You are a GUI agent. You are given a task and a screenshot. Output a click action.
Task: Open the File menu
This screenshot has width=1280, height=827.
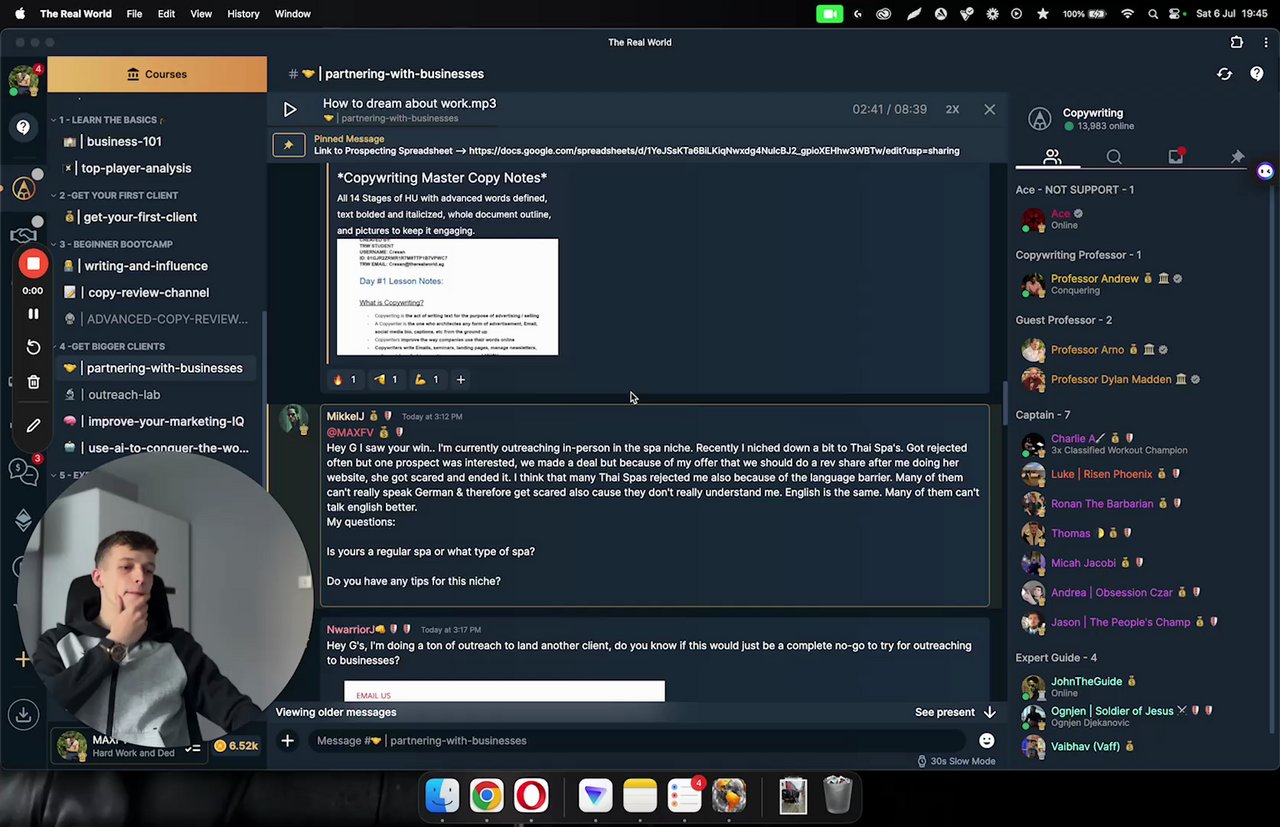134,14
